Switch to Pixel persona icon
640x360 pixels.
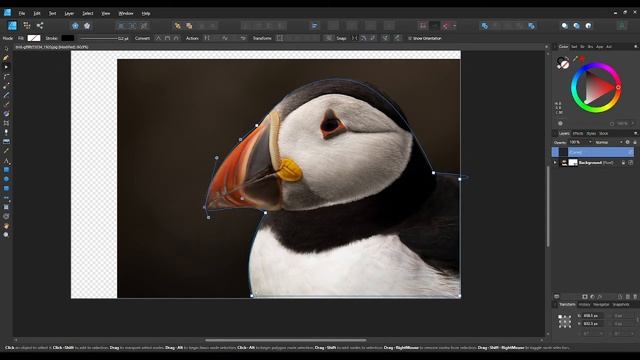point(27,26)
